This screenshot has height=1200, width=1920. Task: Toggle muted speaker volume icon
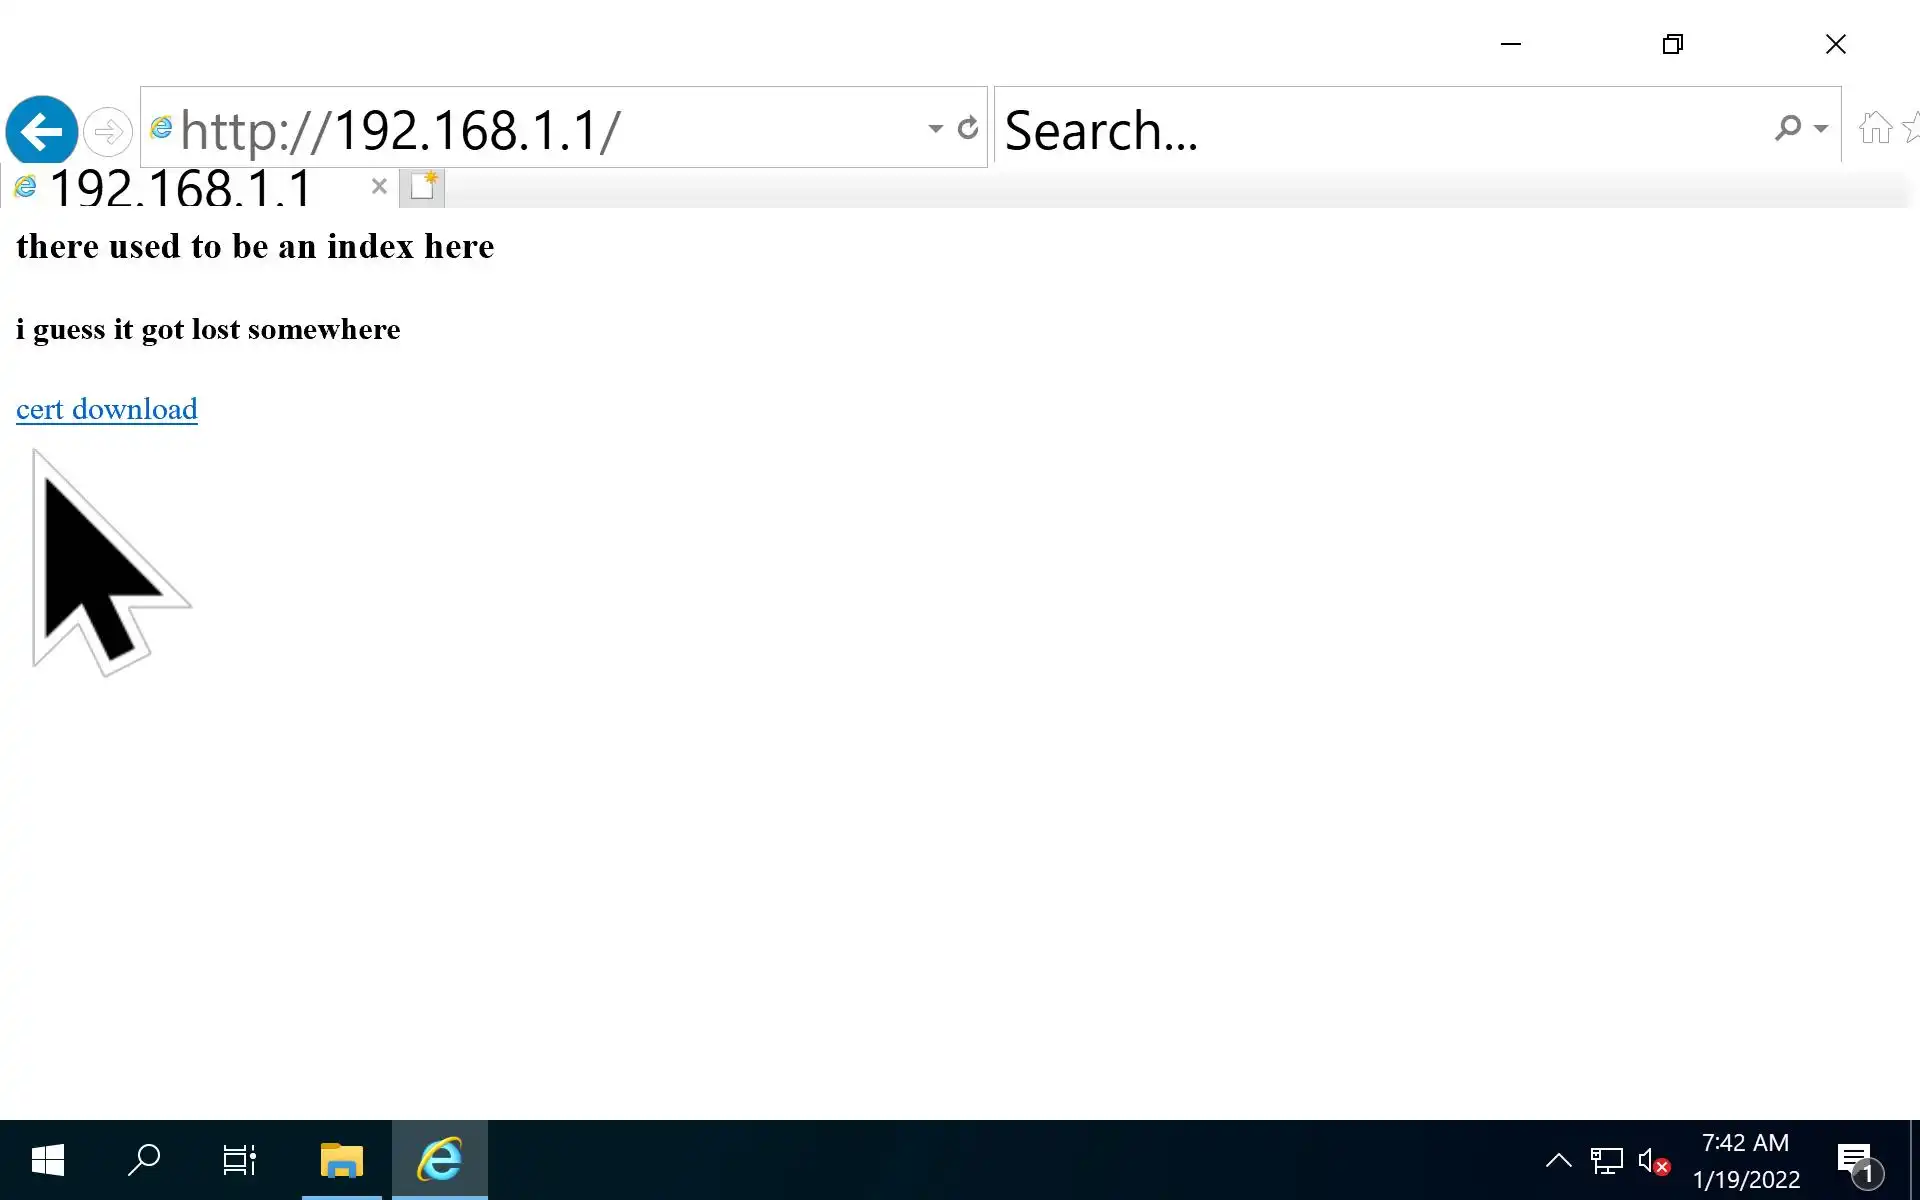tap(1653, 1161)
